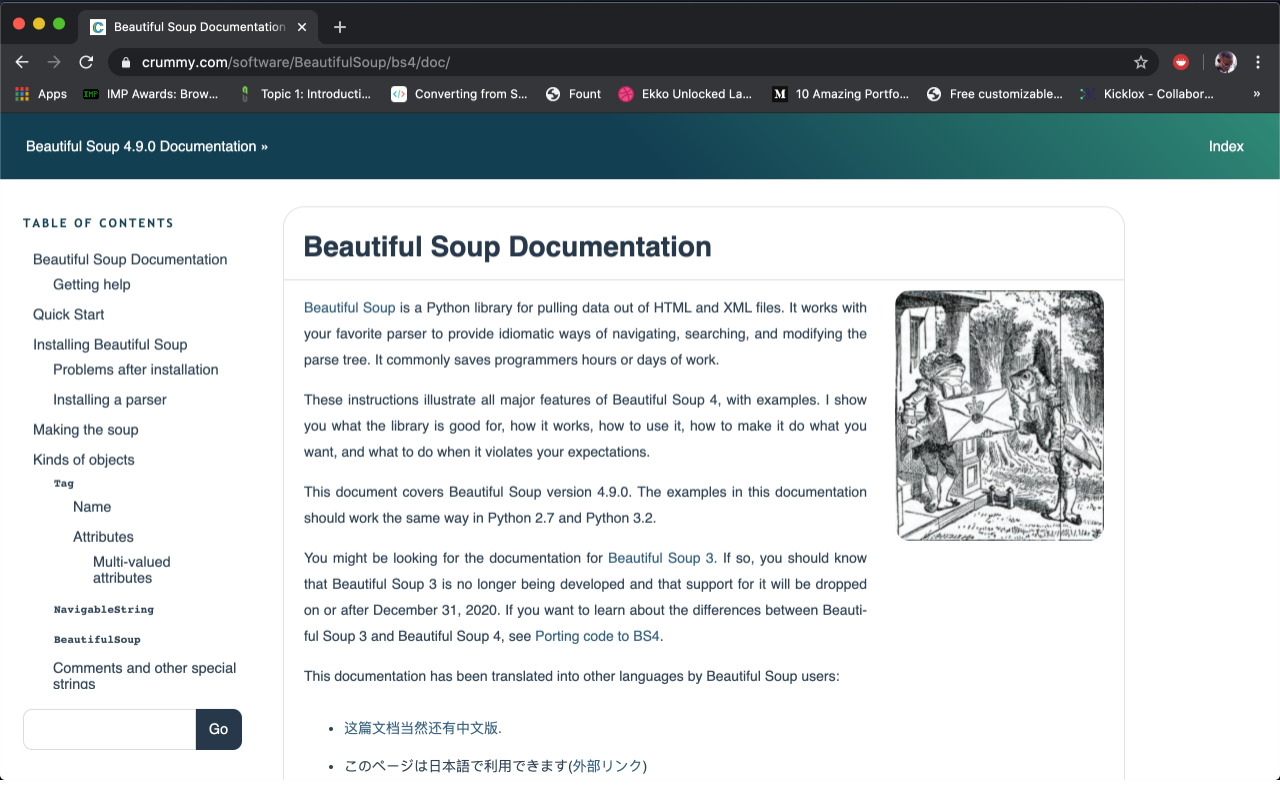Open the Kicklox - Collabor... bookmark

(x=1146, y=94)
